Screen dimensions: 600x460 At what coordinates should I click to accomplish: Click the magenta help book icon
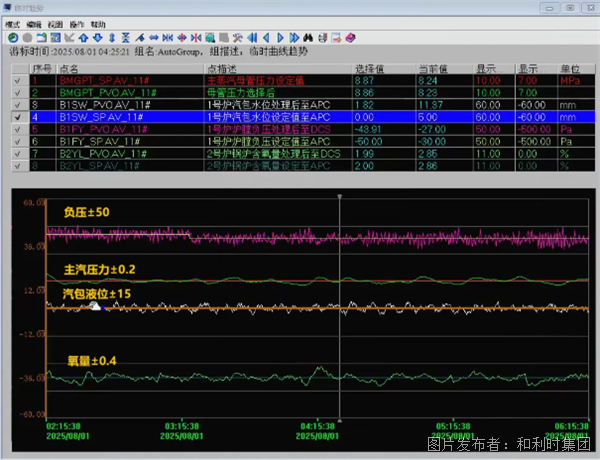click(351, 38)
